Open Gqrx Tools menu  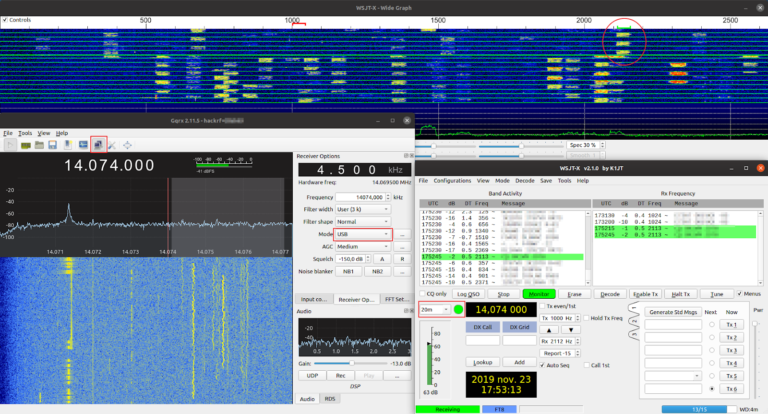pos(25,133)
